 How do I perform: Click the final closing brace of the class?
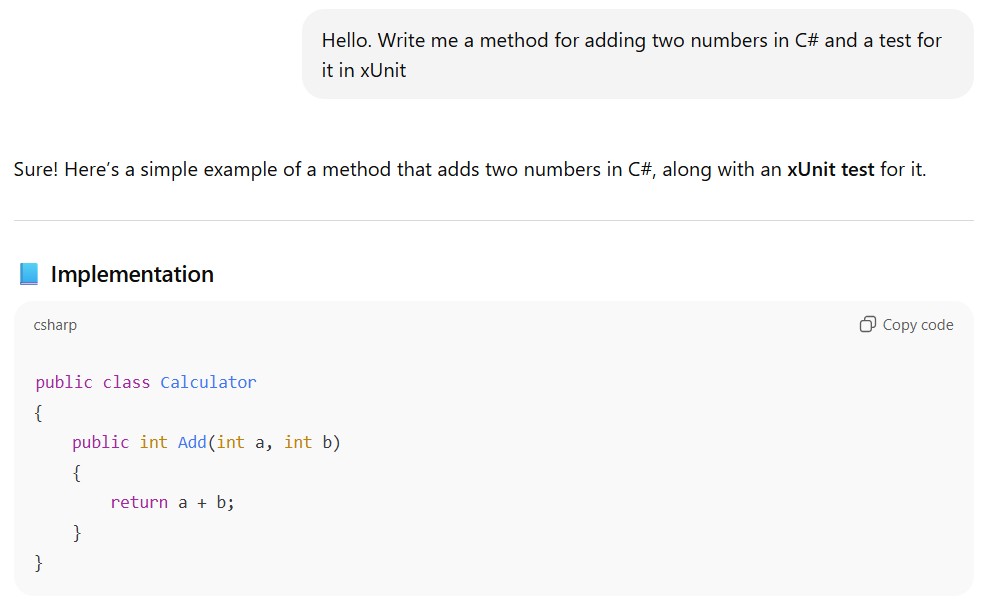(39, 563)
